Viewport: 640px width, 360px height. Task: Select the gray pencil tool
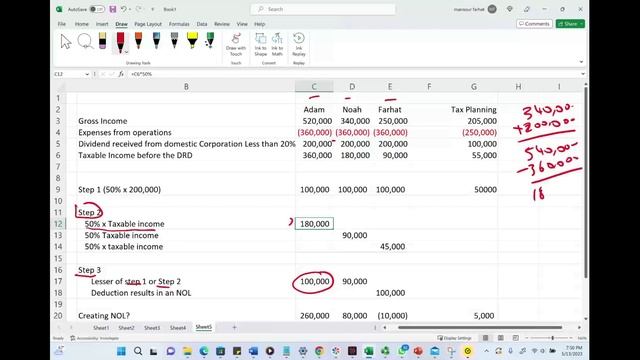[174, 41]
